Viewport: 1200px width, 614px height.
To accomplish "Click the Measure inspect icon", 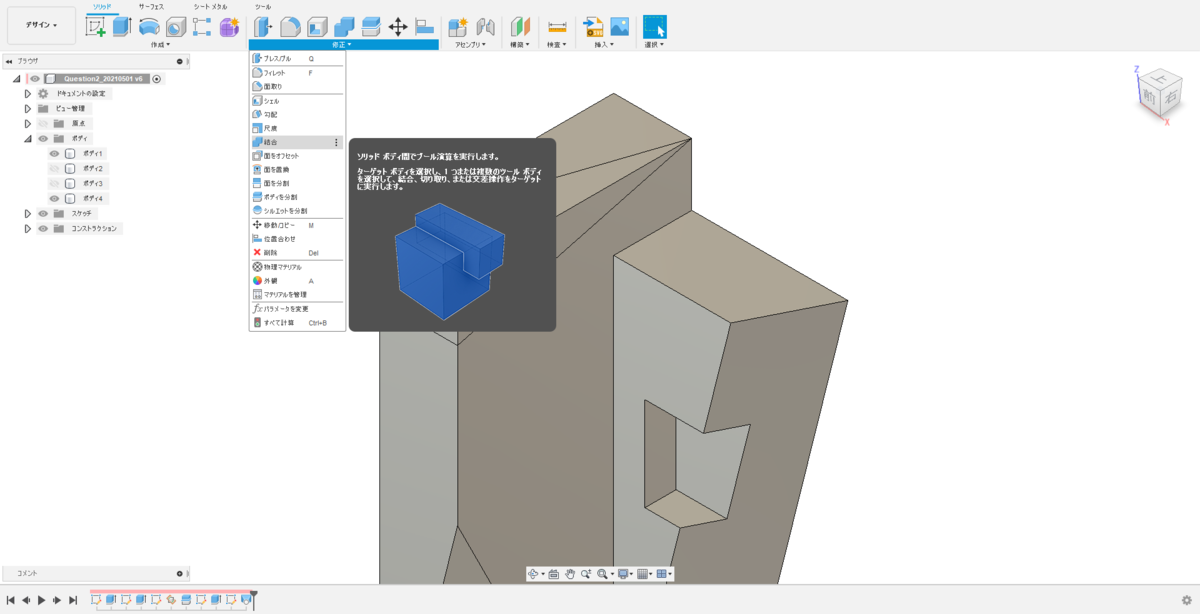I will [x=557, y=27].
